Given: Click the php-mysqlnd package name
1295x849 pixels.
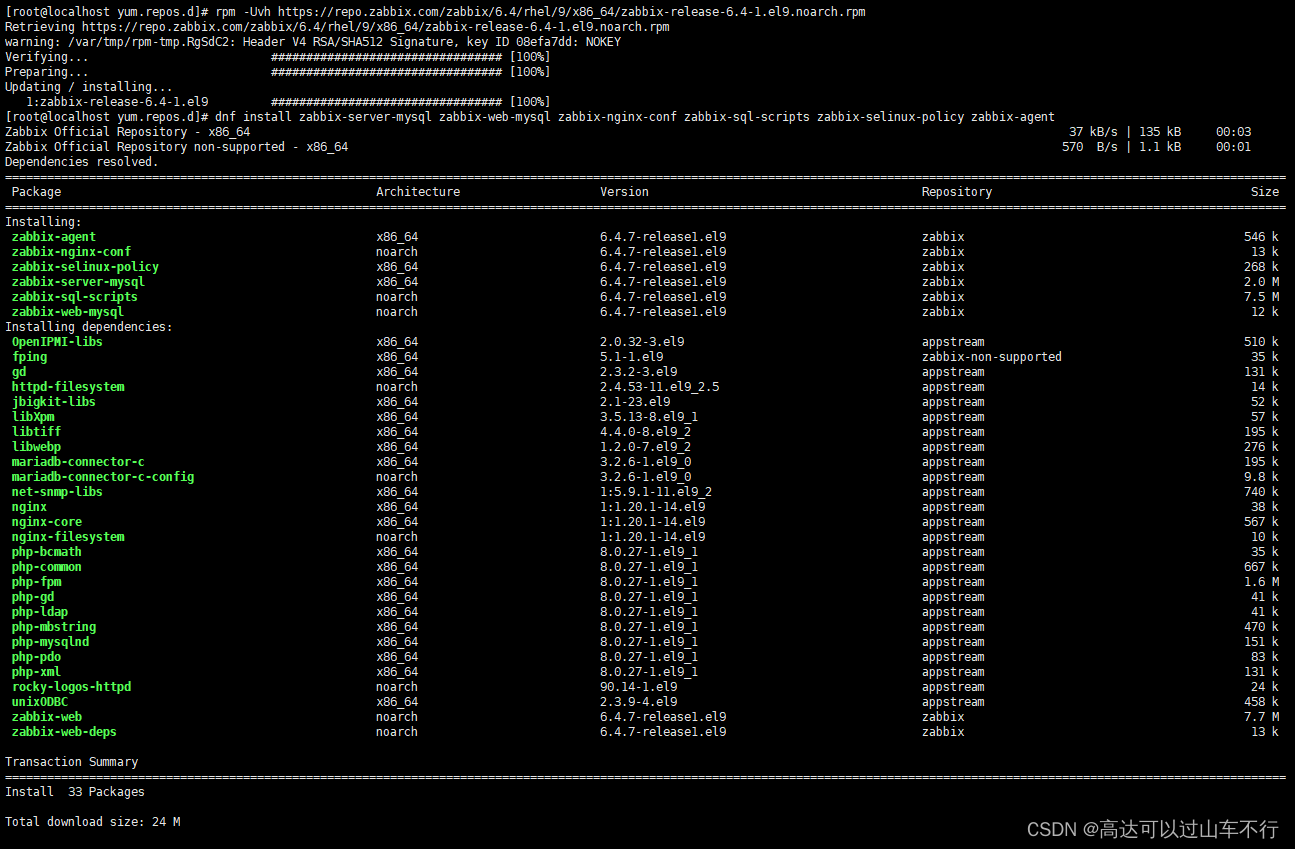Looking at the screenshot, I should (50, 642).
